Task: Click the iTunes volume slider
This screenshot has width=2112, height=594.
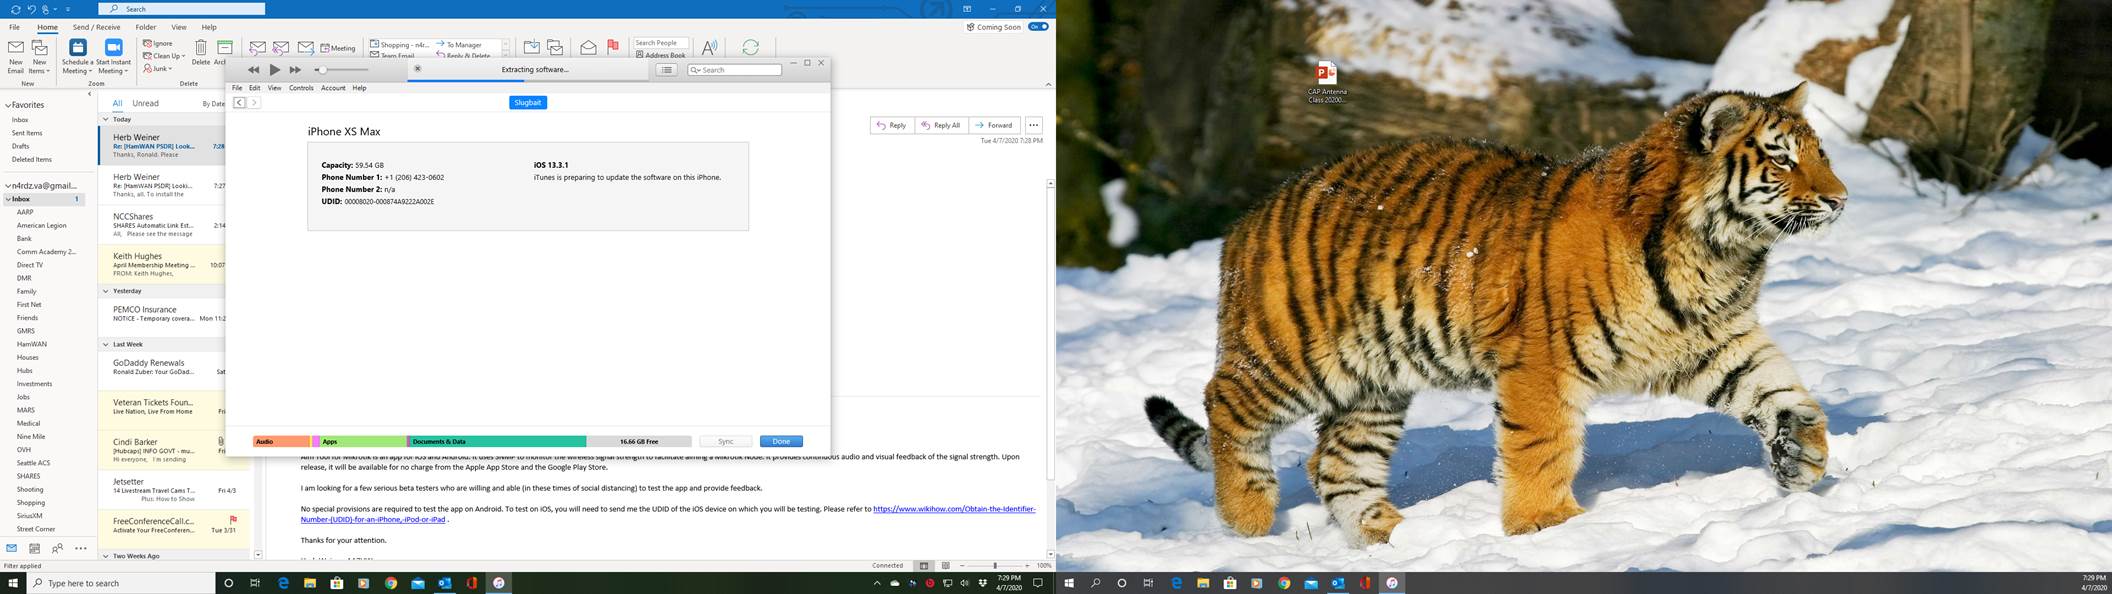Action: coord(342,70)
